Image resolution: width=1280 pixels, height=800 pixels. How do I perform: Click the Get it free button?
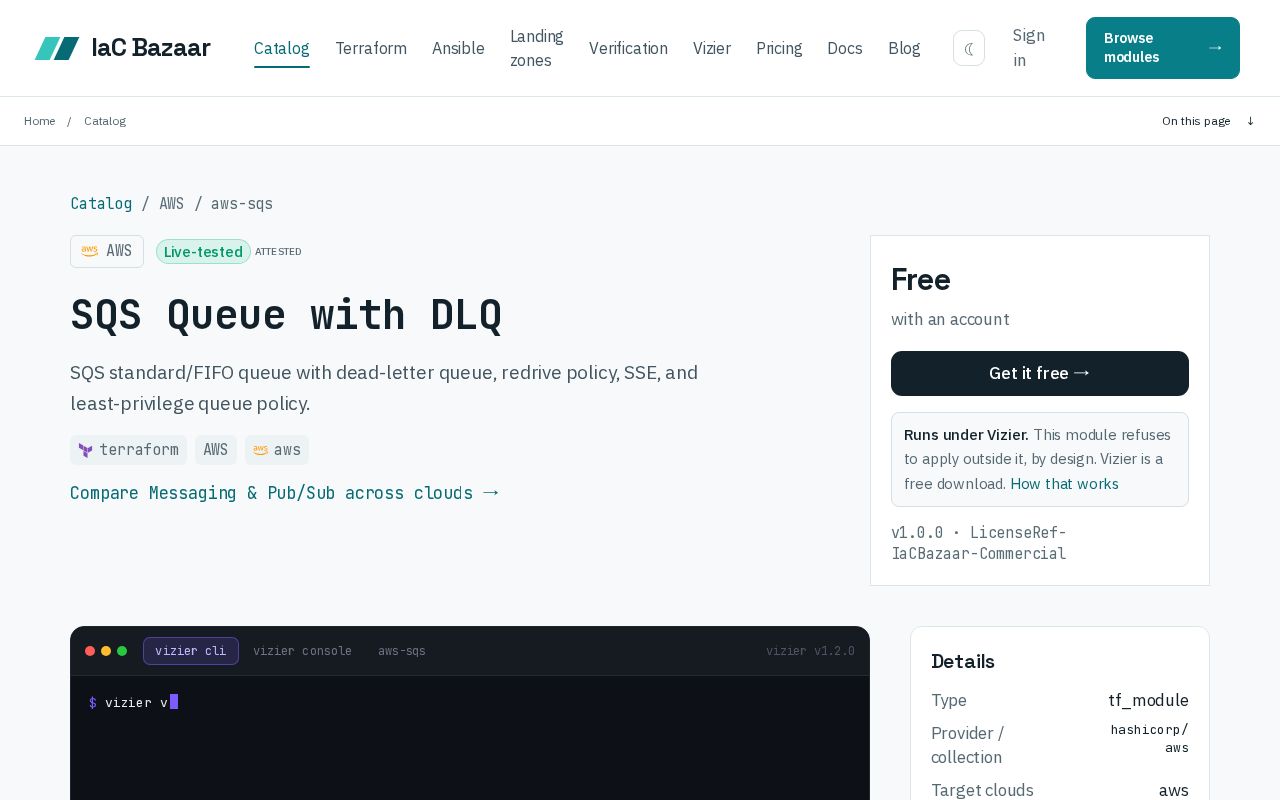(1040, 373)
